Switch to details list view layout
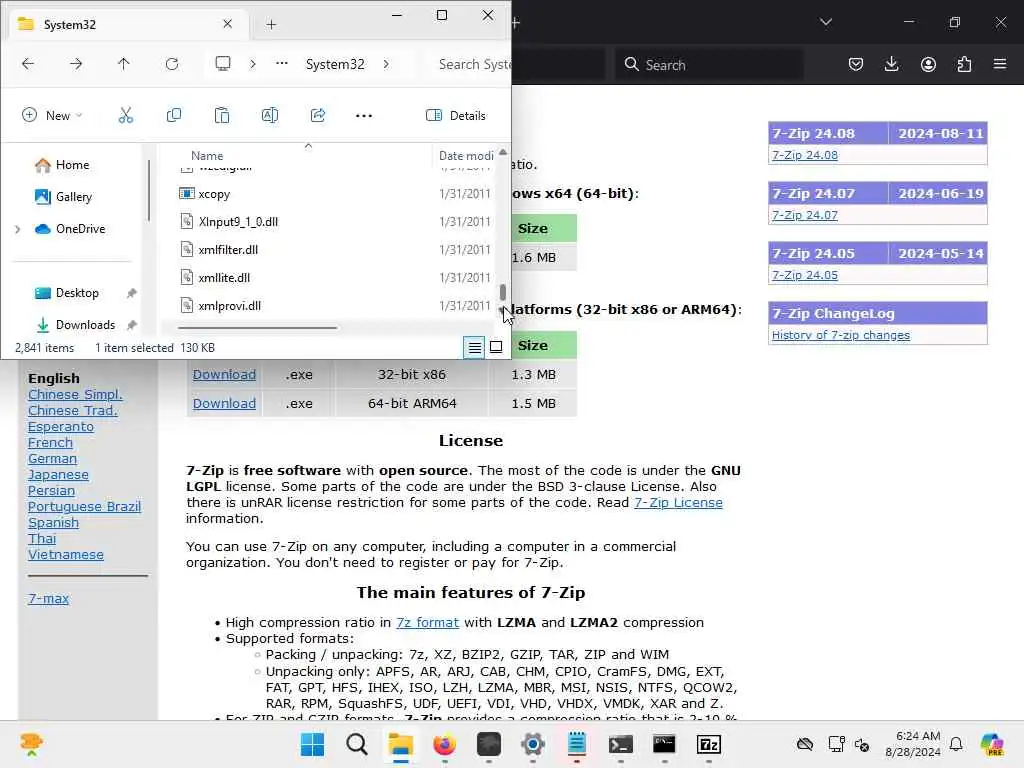Screen dimensions: 1024x768 point(474,347)
